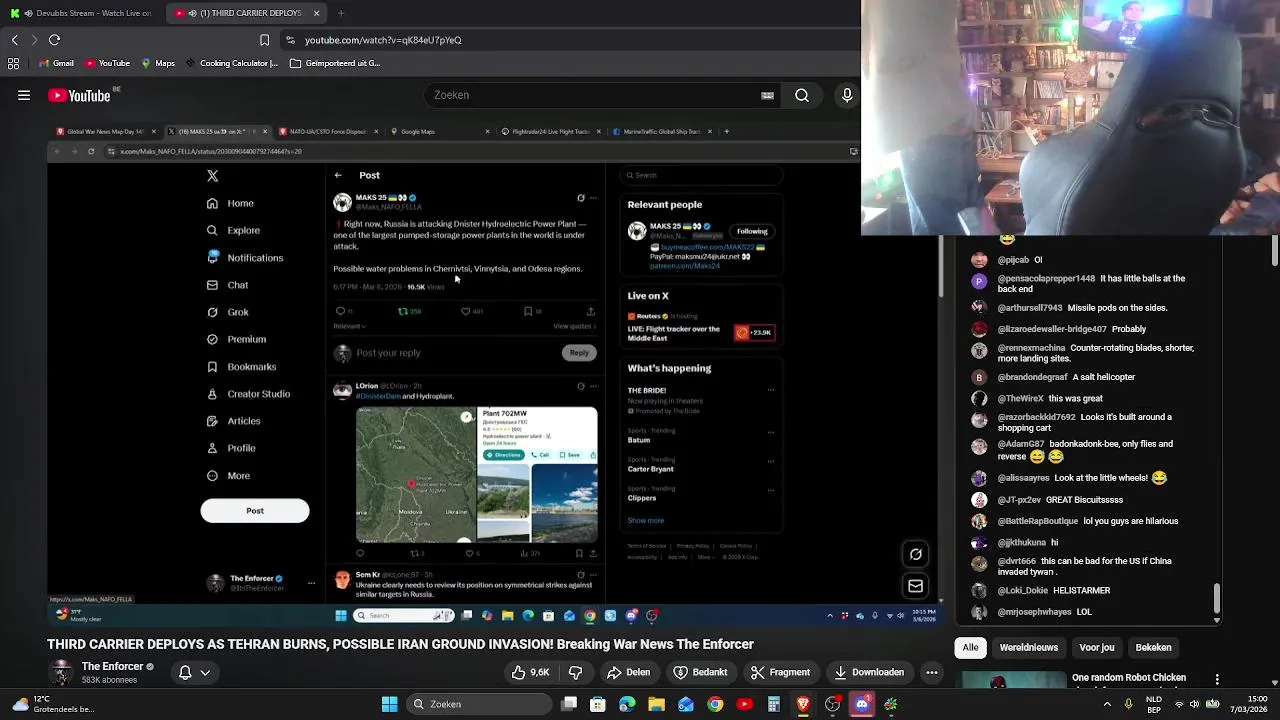This screenshot has width=1280, height=720.
Task: Open more actions three-dot menu under video
Action: click(932, 672)
